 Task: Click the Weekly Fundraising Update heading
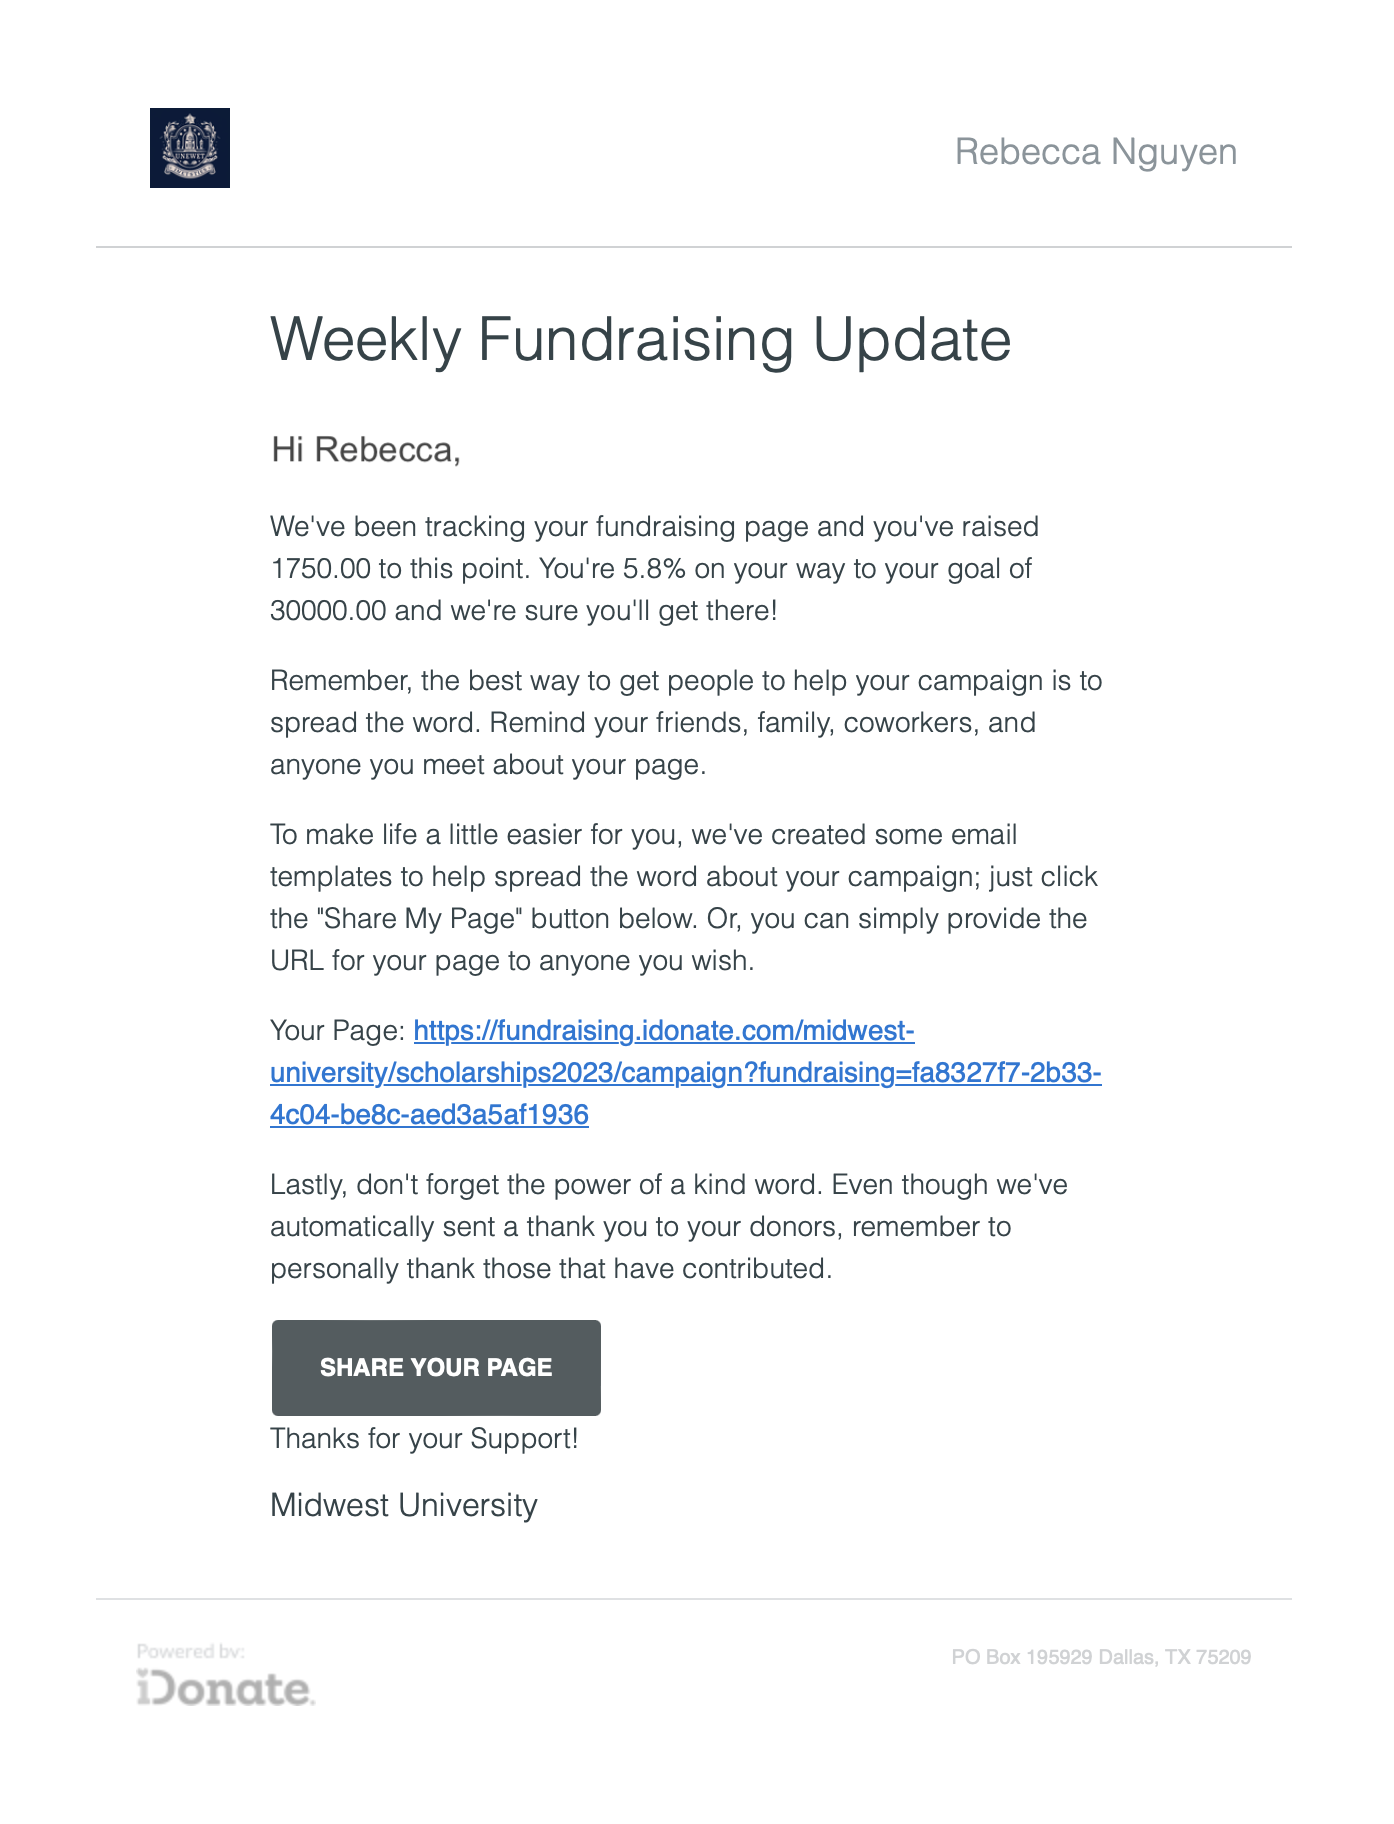coord(641,339)
